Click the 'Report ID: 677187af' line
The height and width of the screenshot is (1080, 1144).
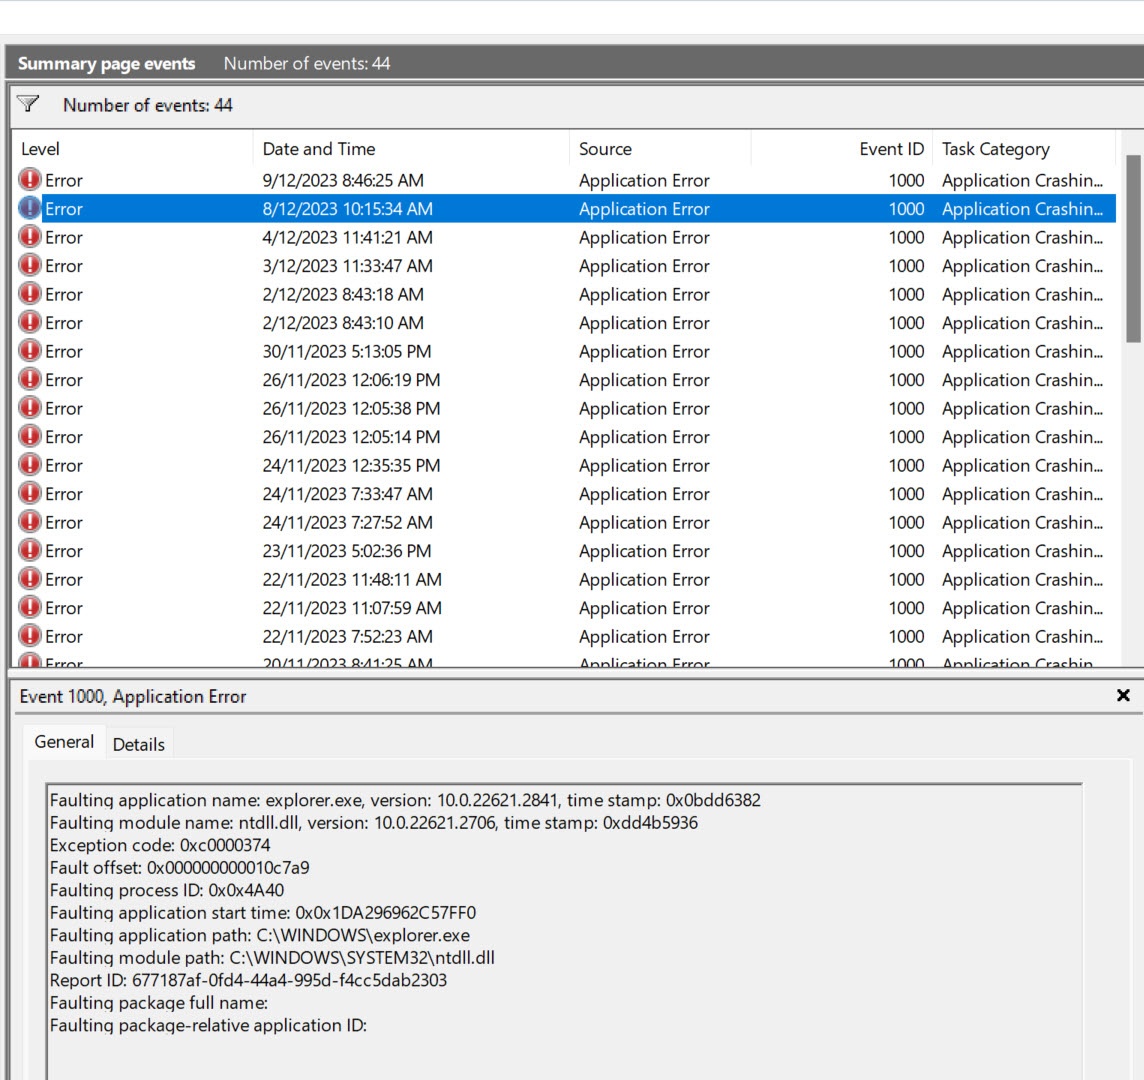tap(248, 980)
